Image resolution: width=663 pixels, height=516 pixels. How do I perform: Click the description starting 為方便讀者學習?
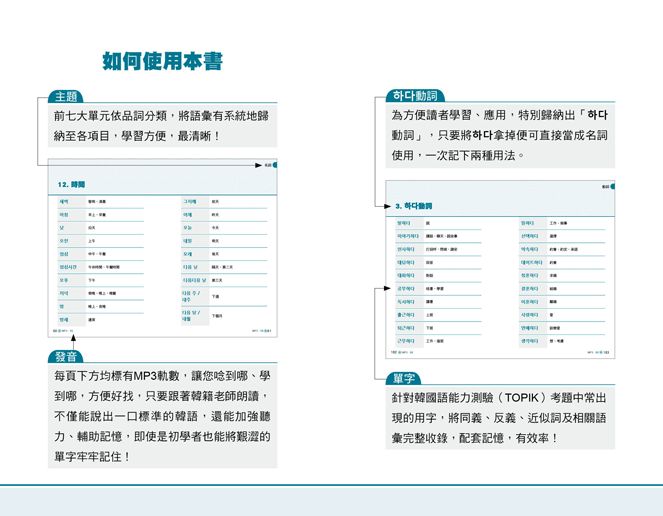(x=500, y=135)
